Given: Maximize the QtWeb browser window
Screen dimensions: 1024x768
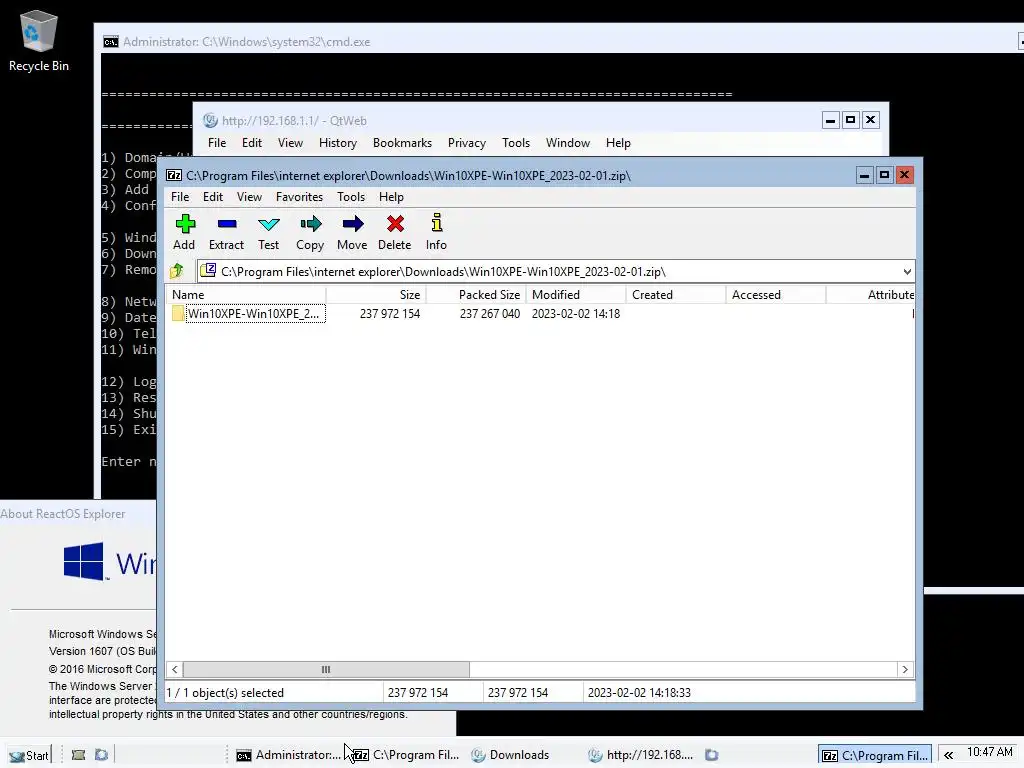Looking at the screenshot, I should 850,120.
